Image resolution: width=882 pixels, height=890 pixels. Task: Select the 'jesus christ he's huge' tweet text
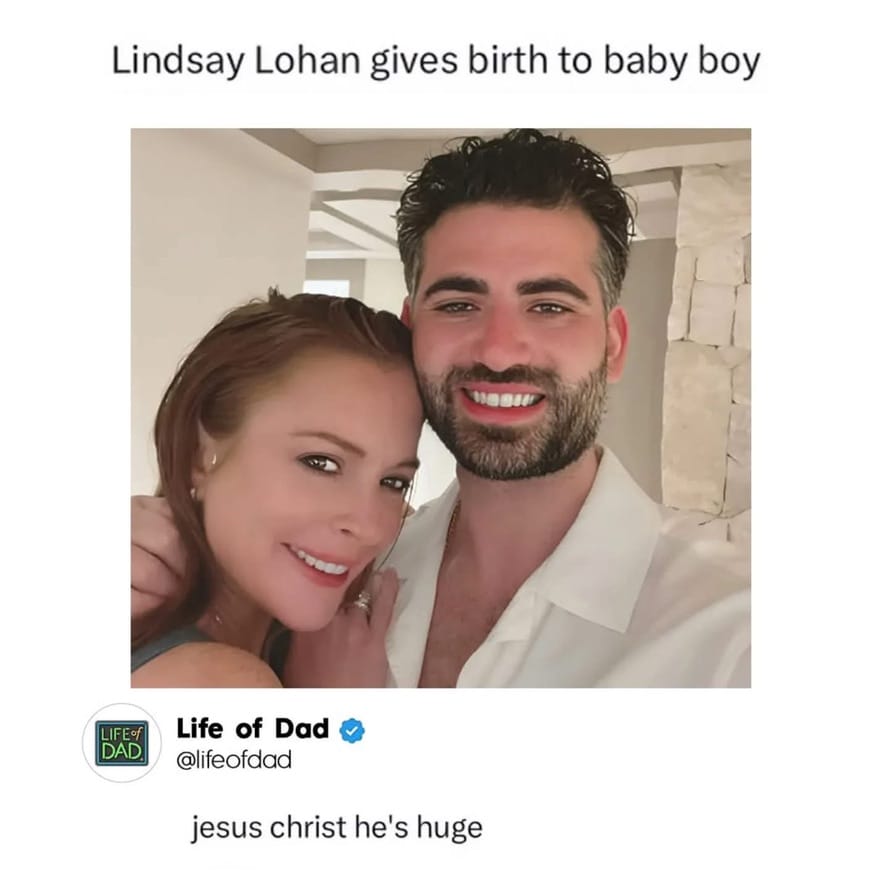pos(337,828)
